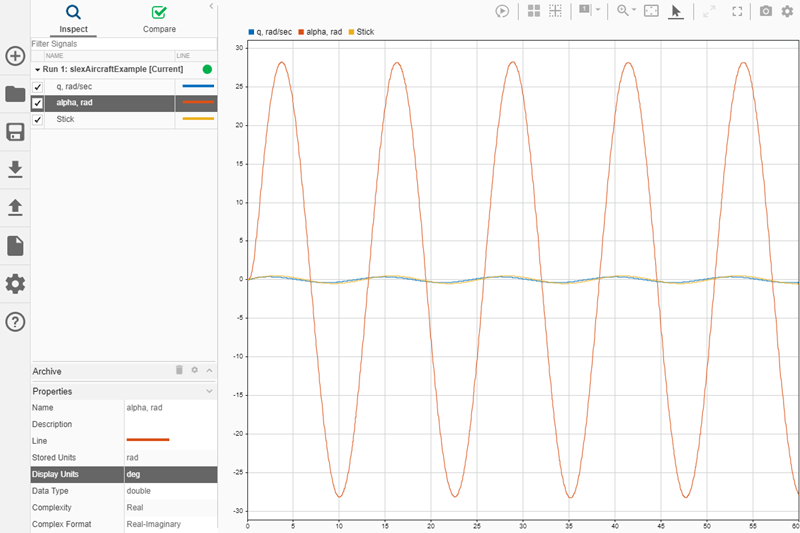This screenshot has height=533, width=800.
Task: Select the arrow pointer tool
Action: click(x=676, y=11)
